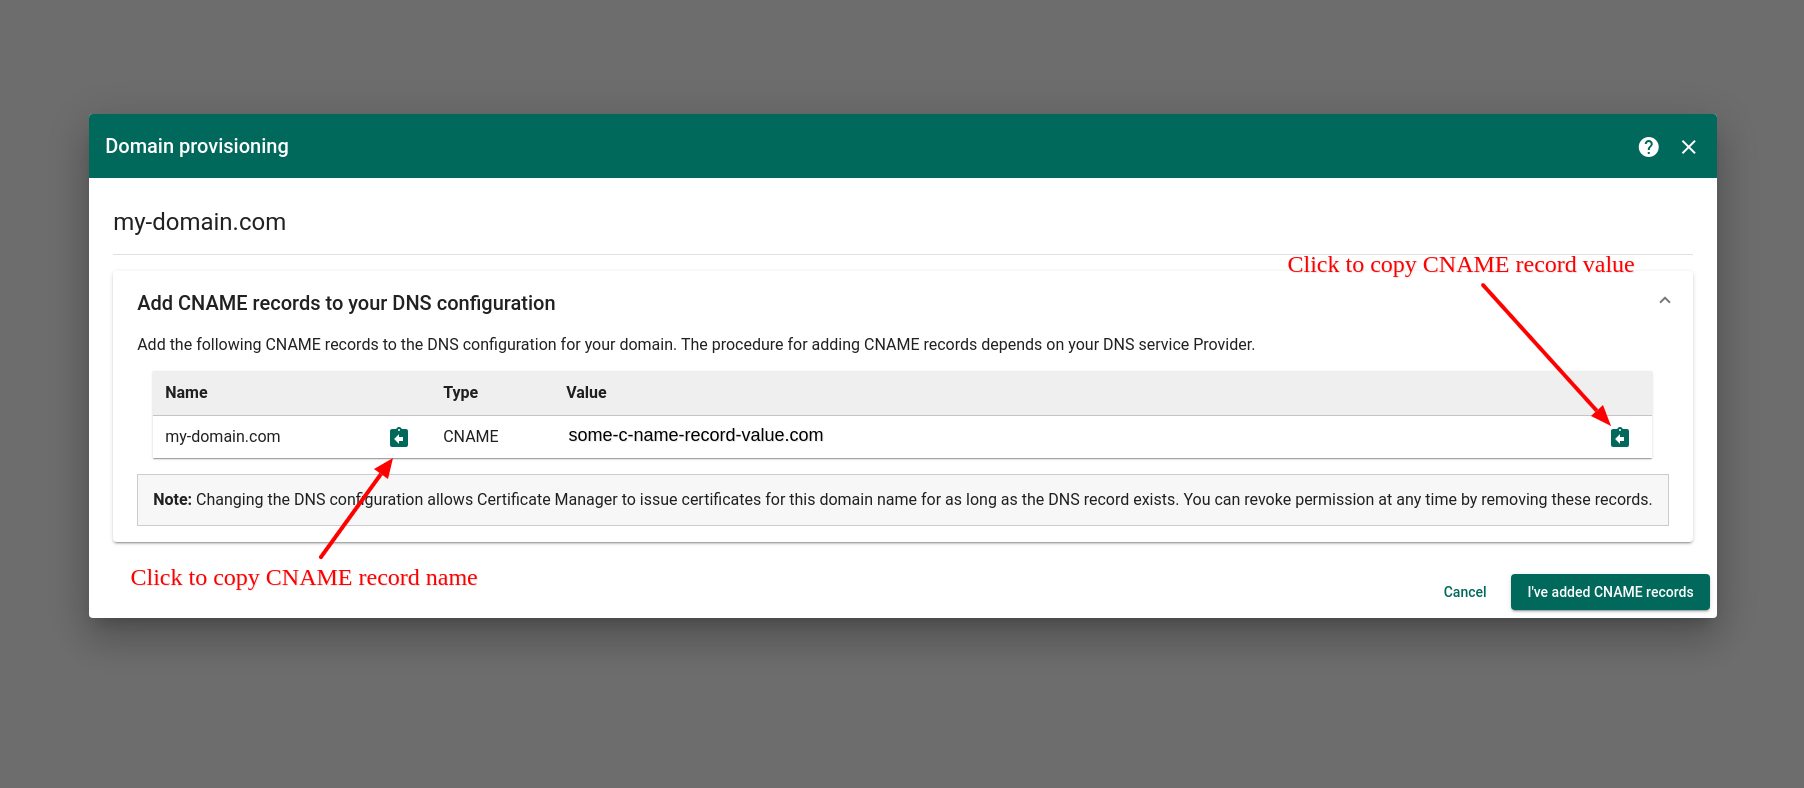
Task: Close the Domain provisioning dialog
Action: pos(1688,147)
